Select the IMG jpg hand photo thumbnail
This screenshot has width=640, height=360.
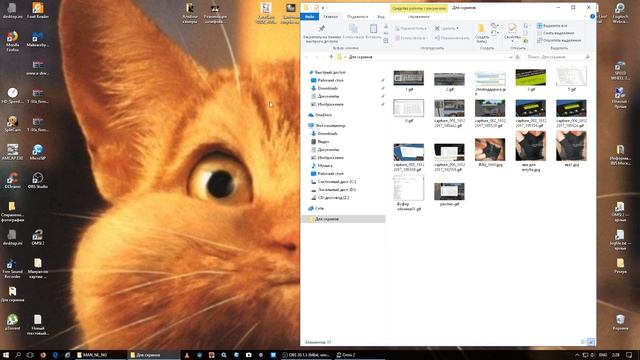pyautogui.click(x=490, y=149)
